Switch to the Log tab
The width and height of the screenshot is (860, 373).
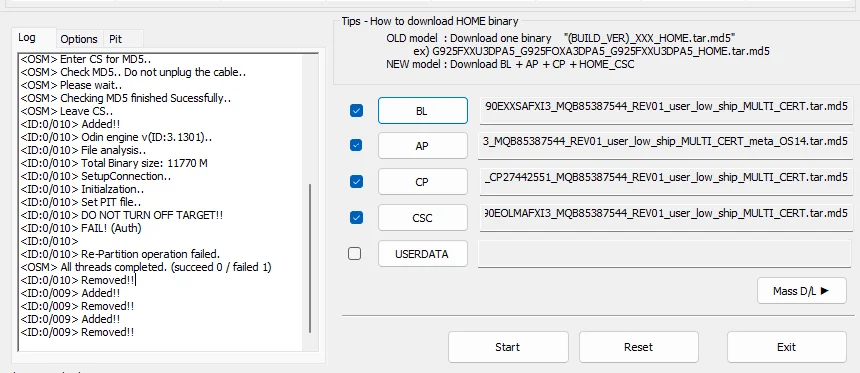[x=33, y=38]
